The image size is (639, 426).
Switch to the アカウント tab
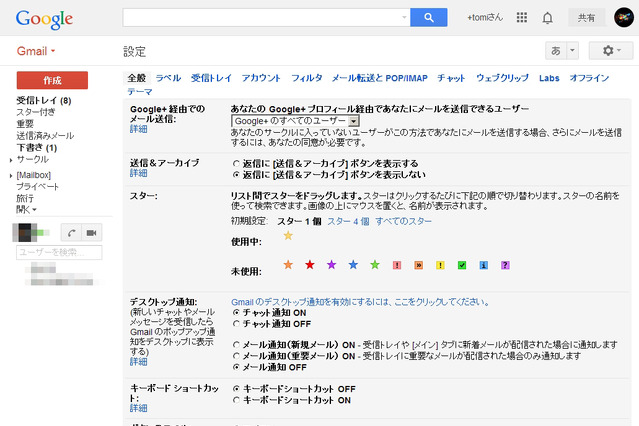261,78
